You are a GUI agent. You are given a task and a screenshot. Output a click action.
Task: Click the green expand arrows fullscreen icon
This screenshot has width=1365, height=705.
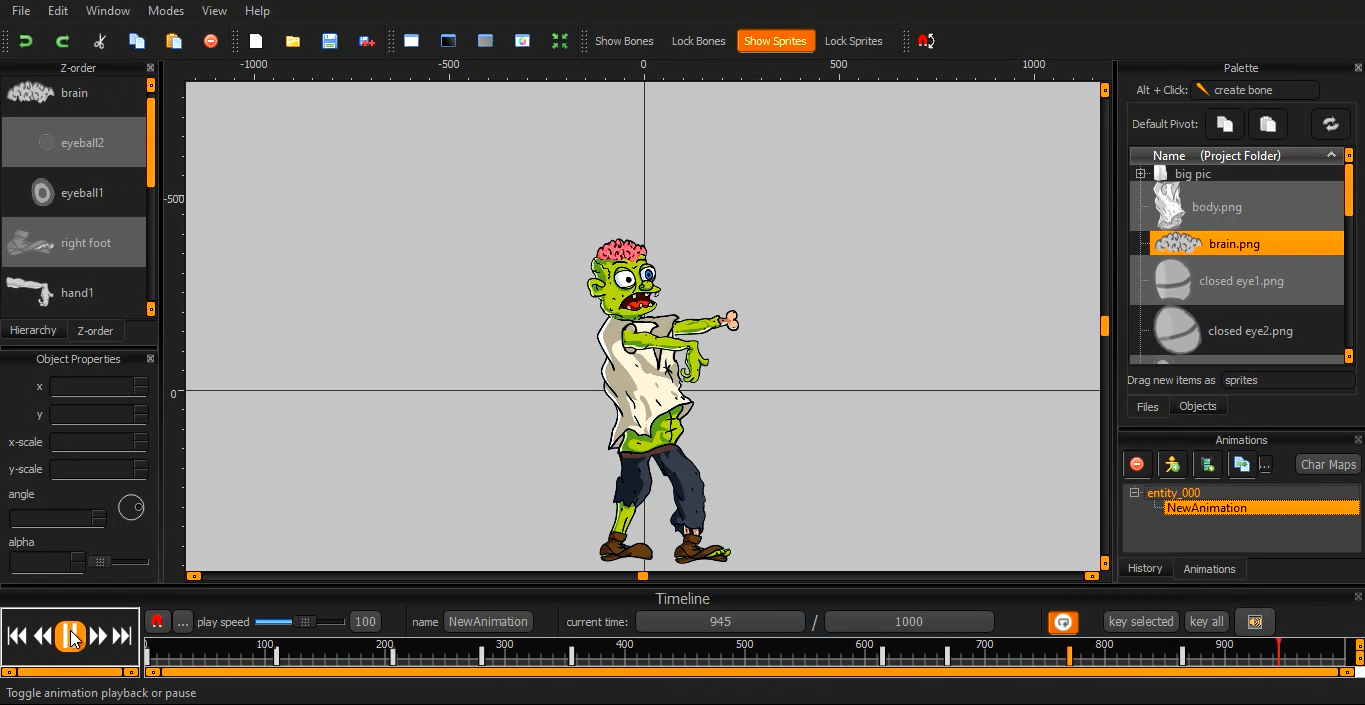[x=560, y=41]
